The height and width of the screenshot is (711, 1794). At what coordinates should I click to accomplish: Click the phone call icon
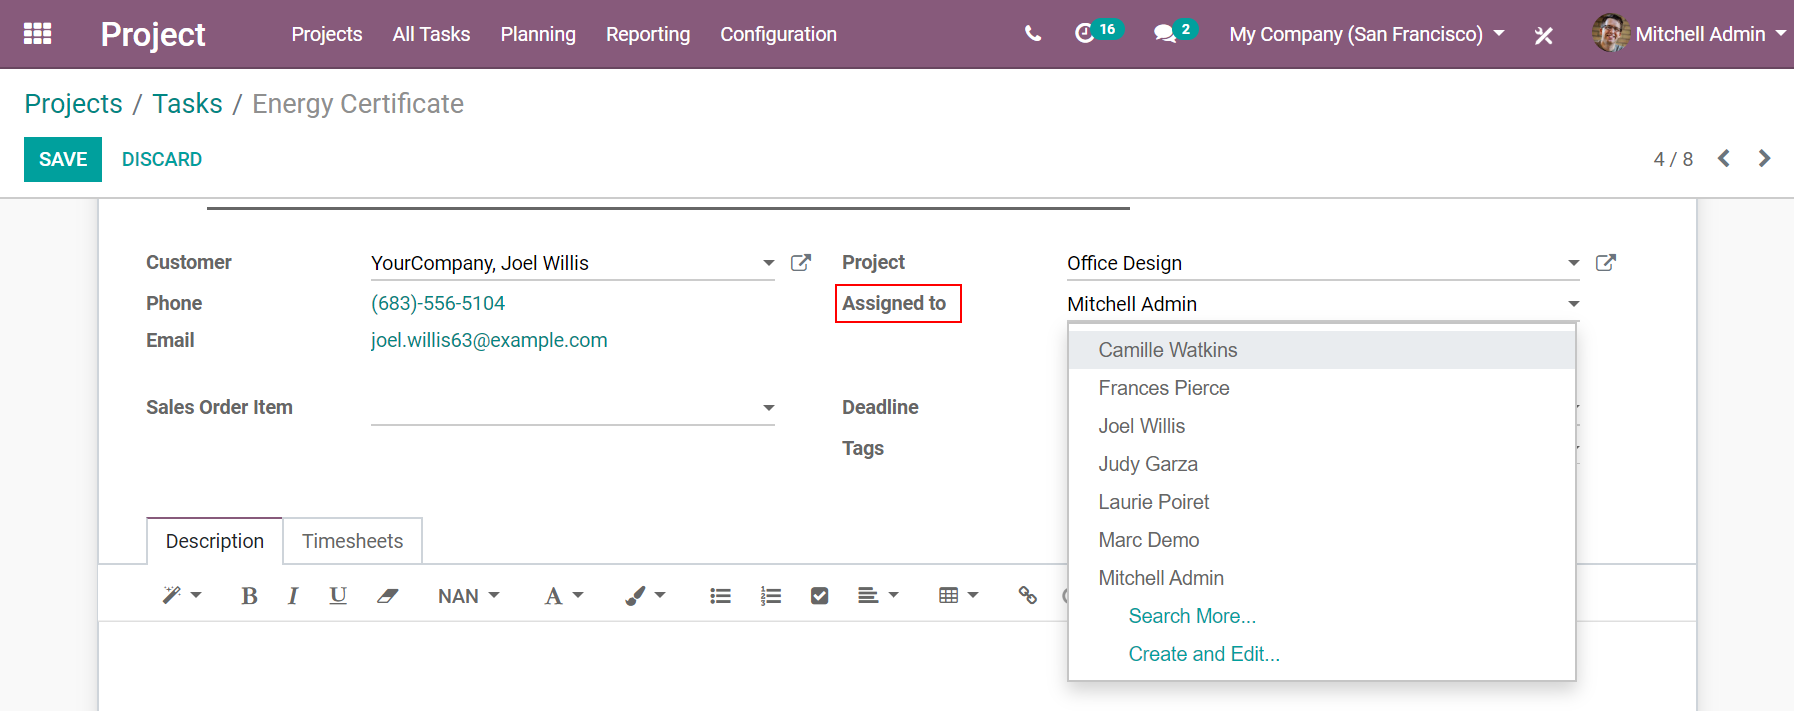(1033, 34)
